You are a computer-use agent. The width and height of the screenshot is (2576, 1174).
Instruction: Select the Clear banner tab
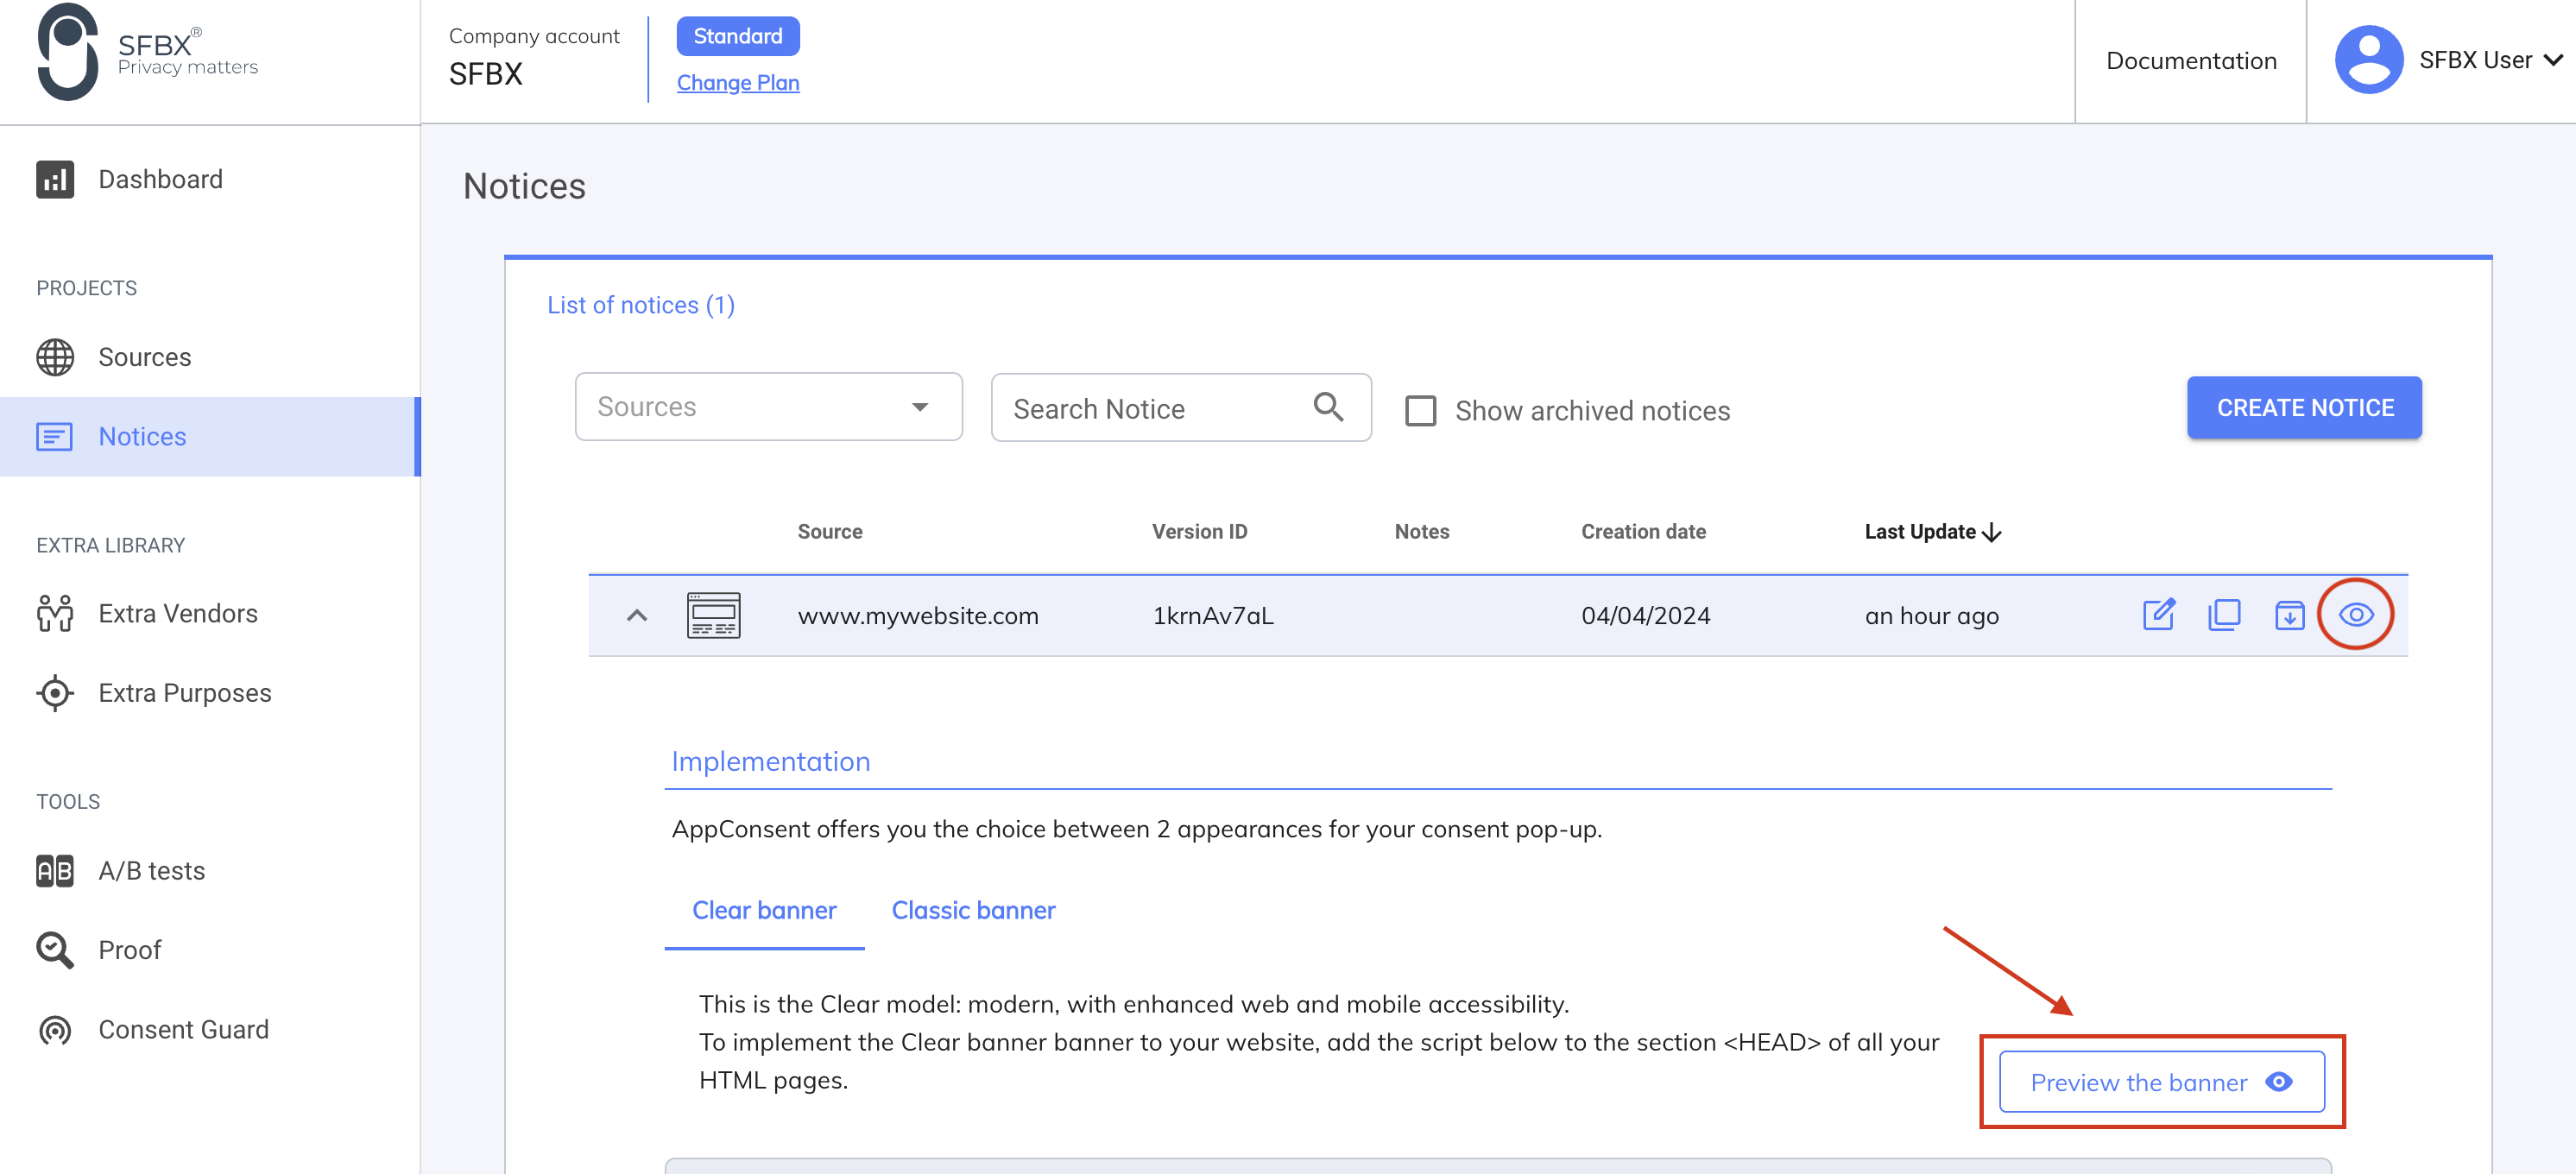(x=764, y=910)
